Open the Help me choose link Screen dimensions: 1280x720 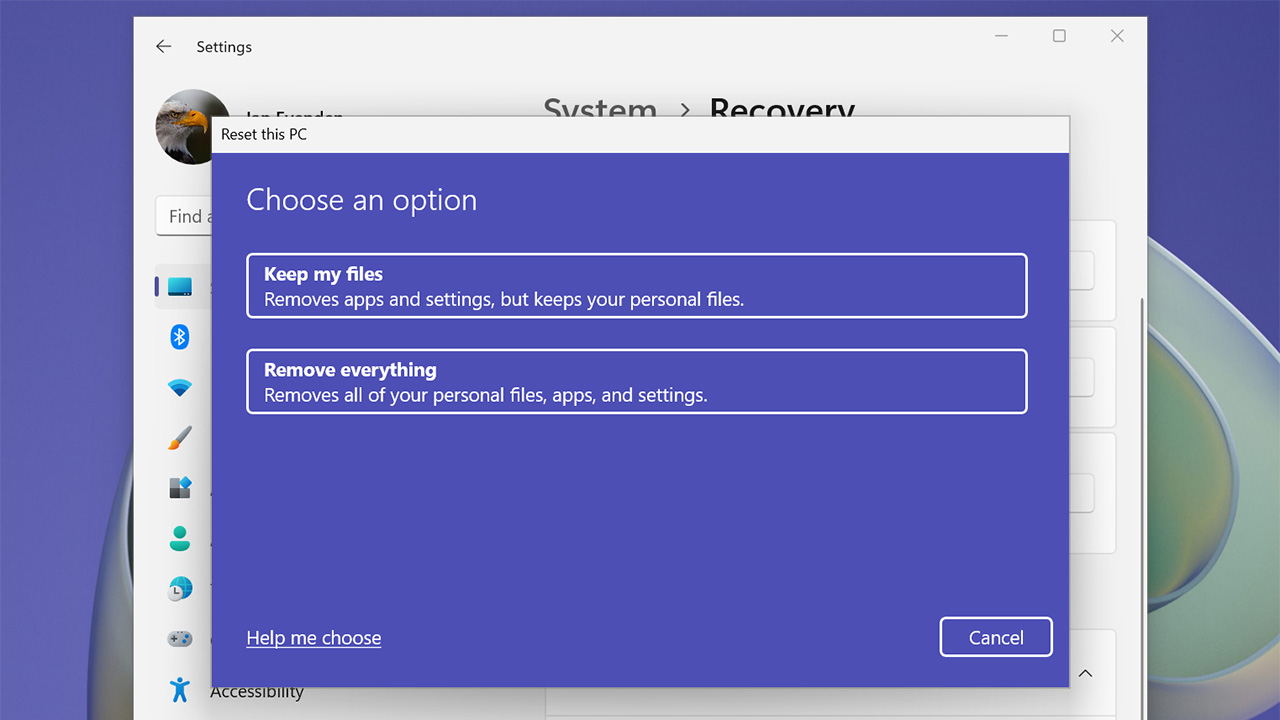pos(313,637)
